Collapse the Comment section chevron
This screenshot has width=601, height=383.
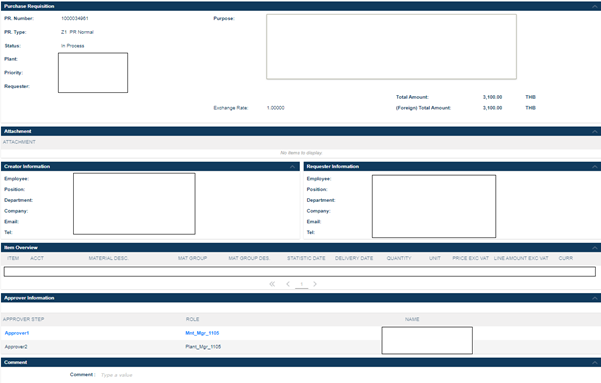pyautogui.click(x=594, y=363)
